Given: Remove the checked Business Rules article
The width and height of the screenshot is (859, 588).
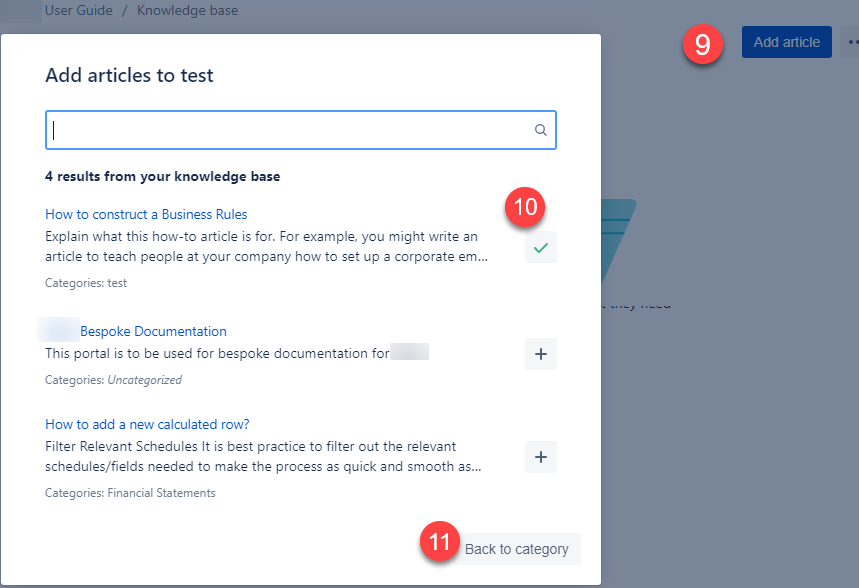Looking at the screenshot, I should click(541, 247).
